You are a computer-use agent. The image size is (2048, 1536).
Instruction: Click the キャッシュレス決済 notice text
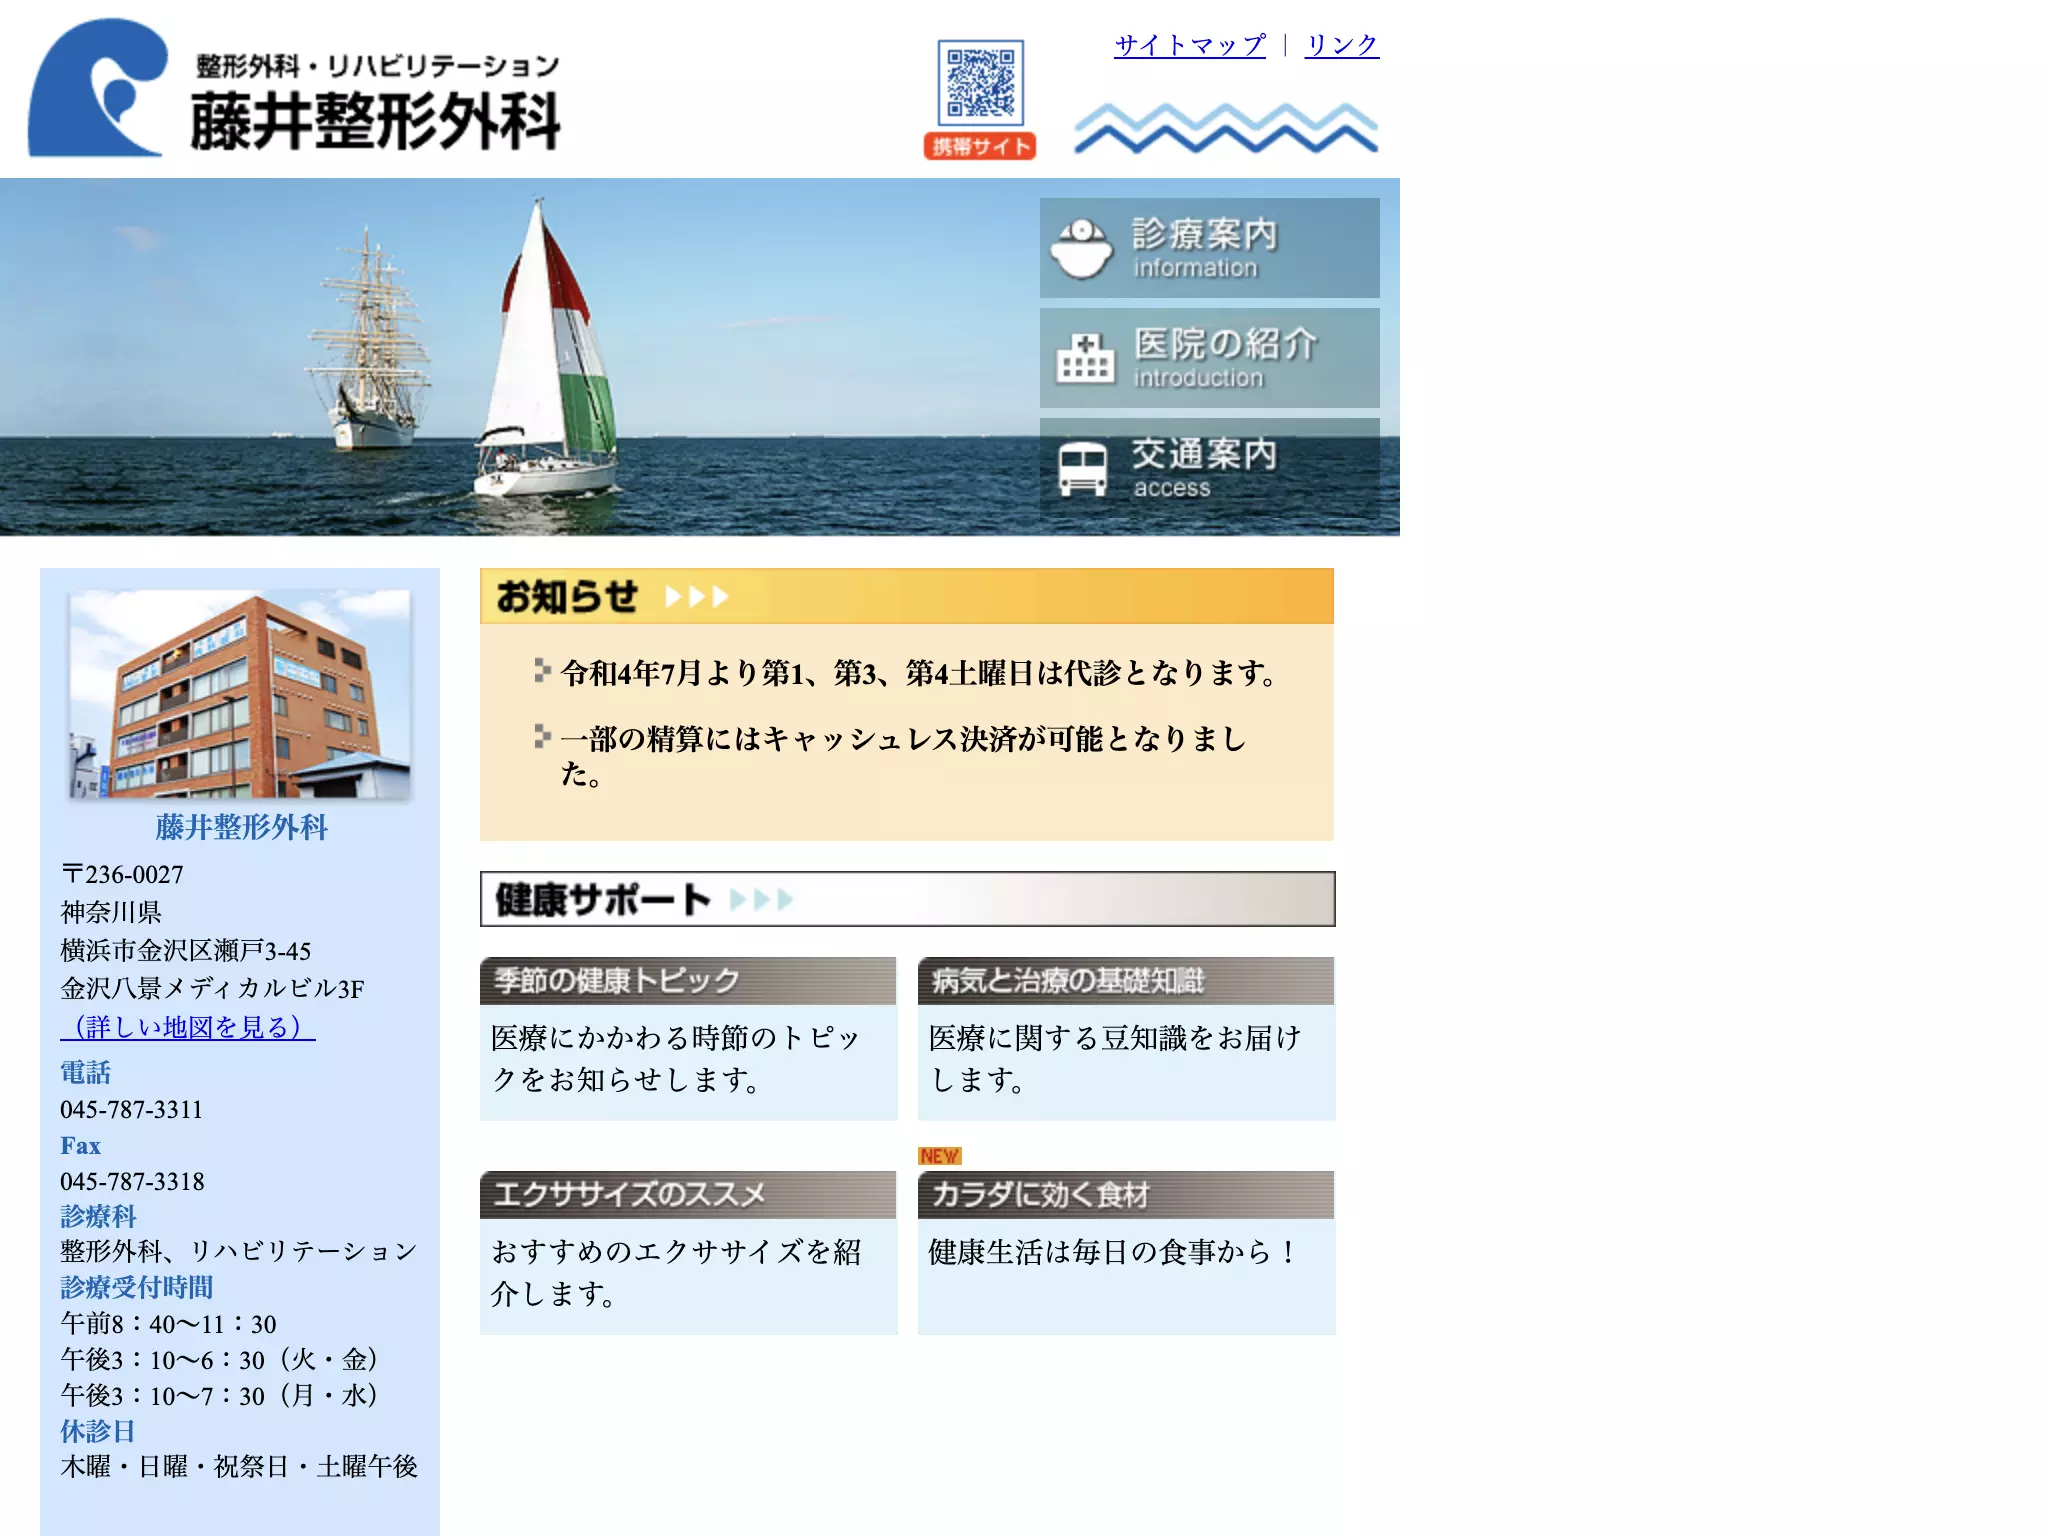click(904, 756)
